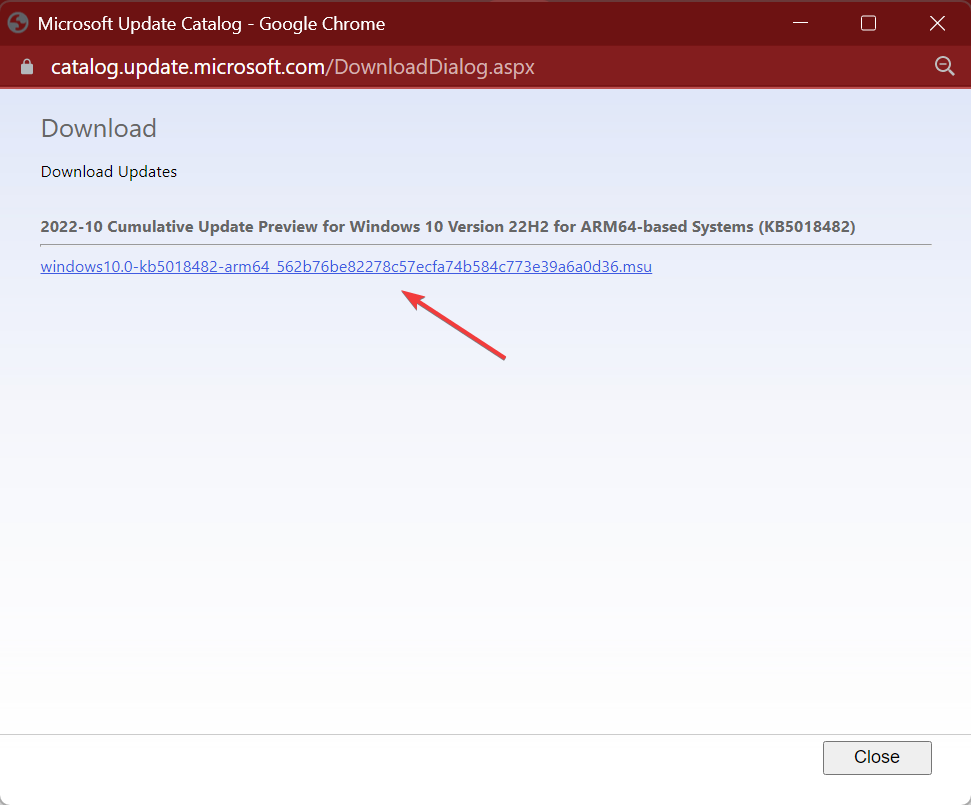Click the catalog.update.microsoft.com address bar URL
This screenshot has width=971, height=805.
coord(292,67)
